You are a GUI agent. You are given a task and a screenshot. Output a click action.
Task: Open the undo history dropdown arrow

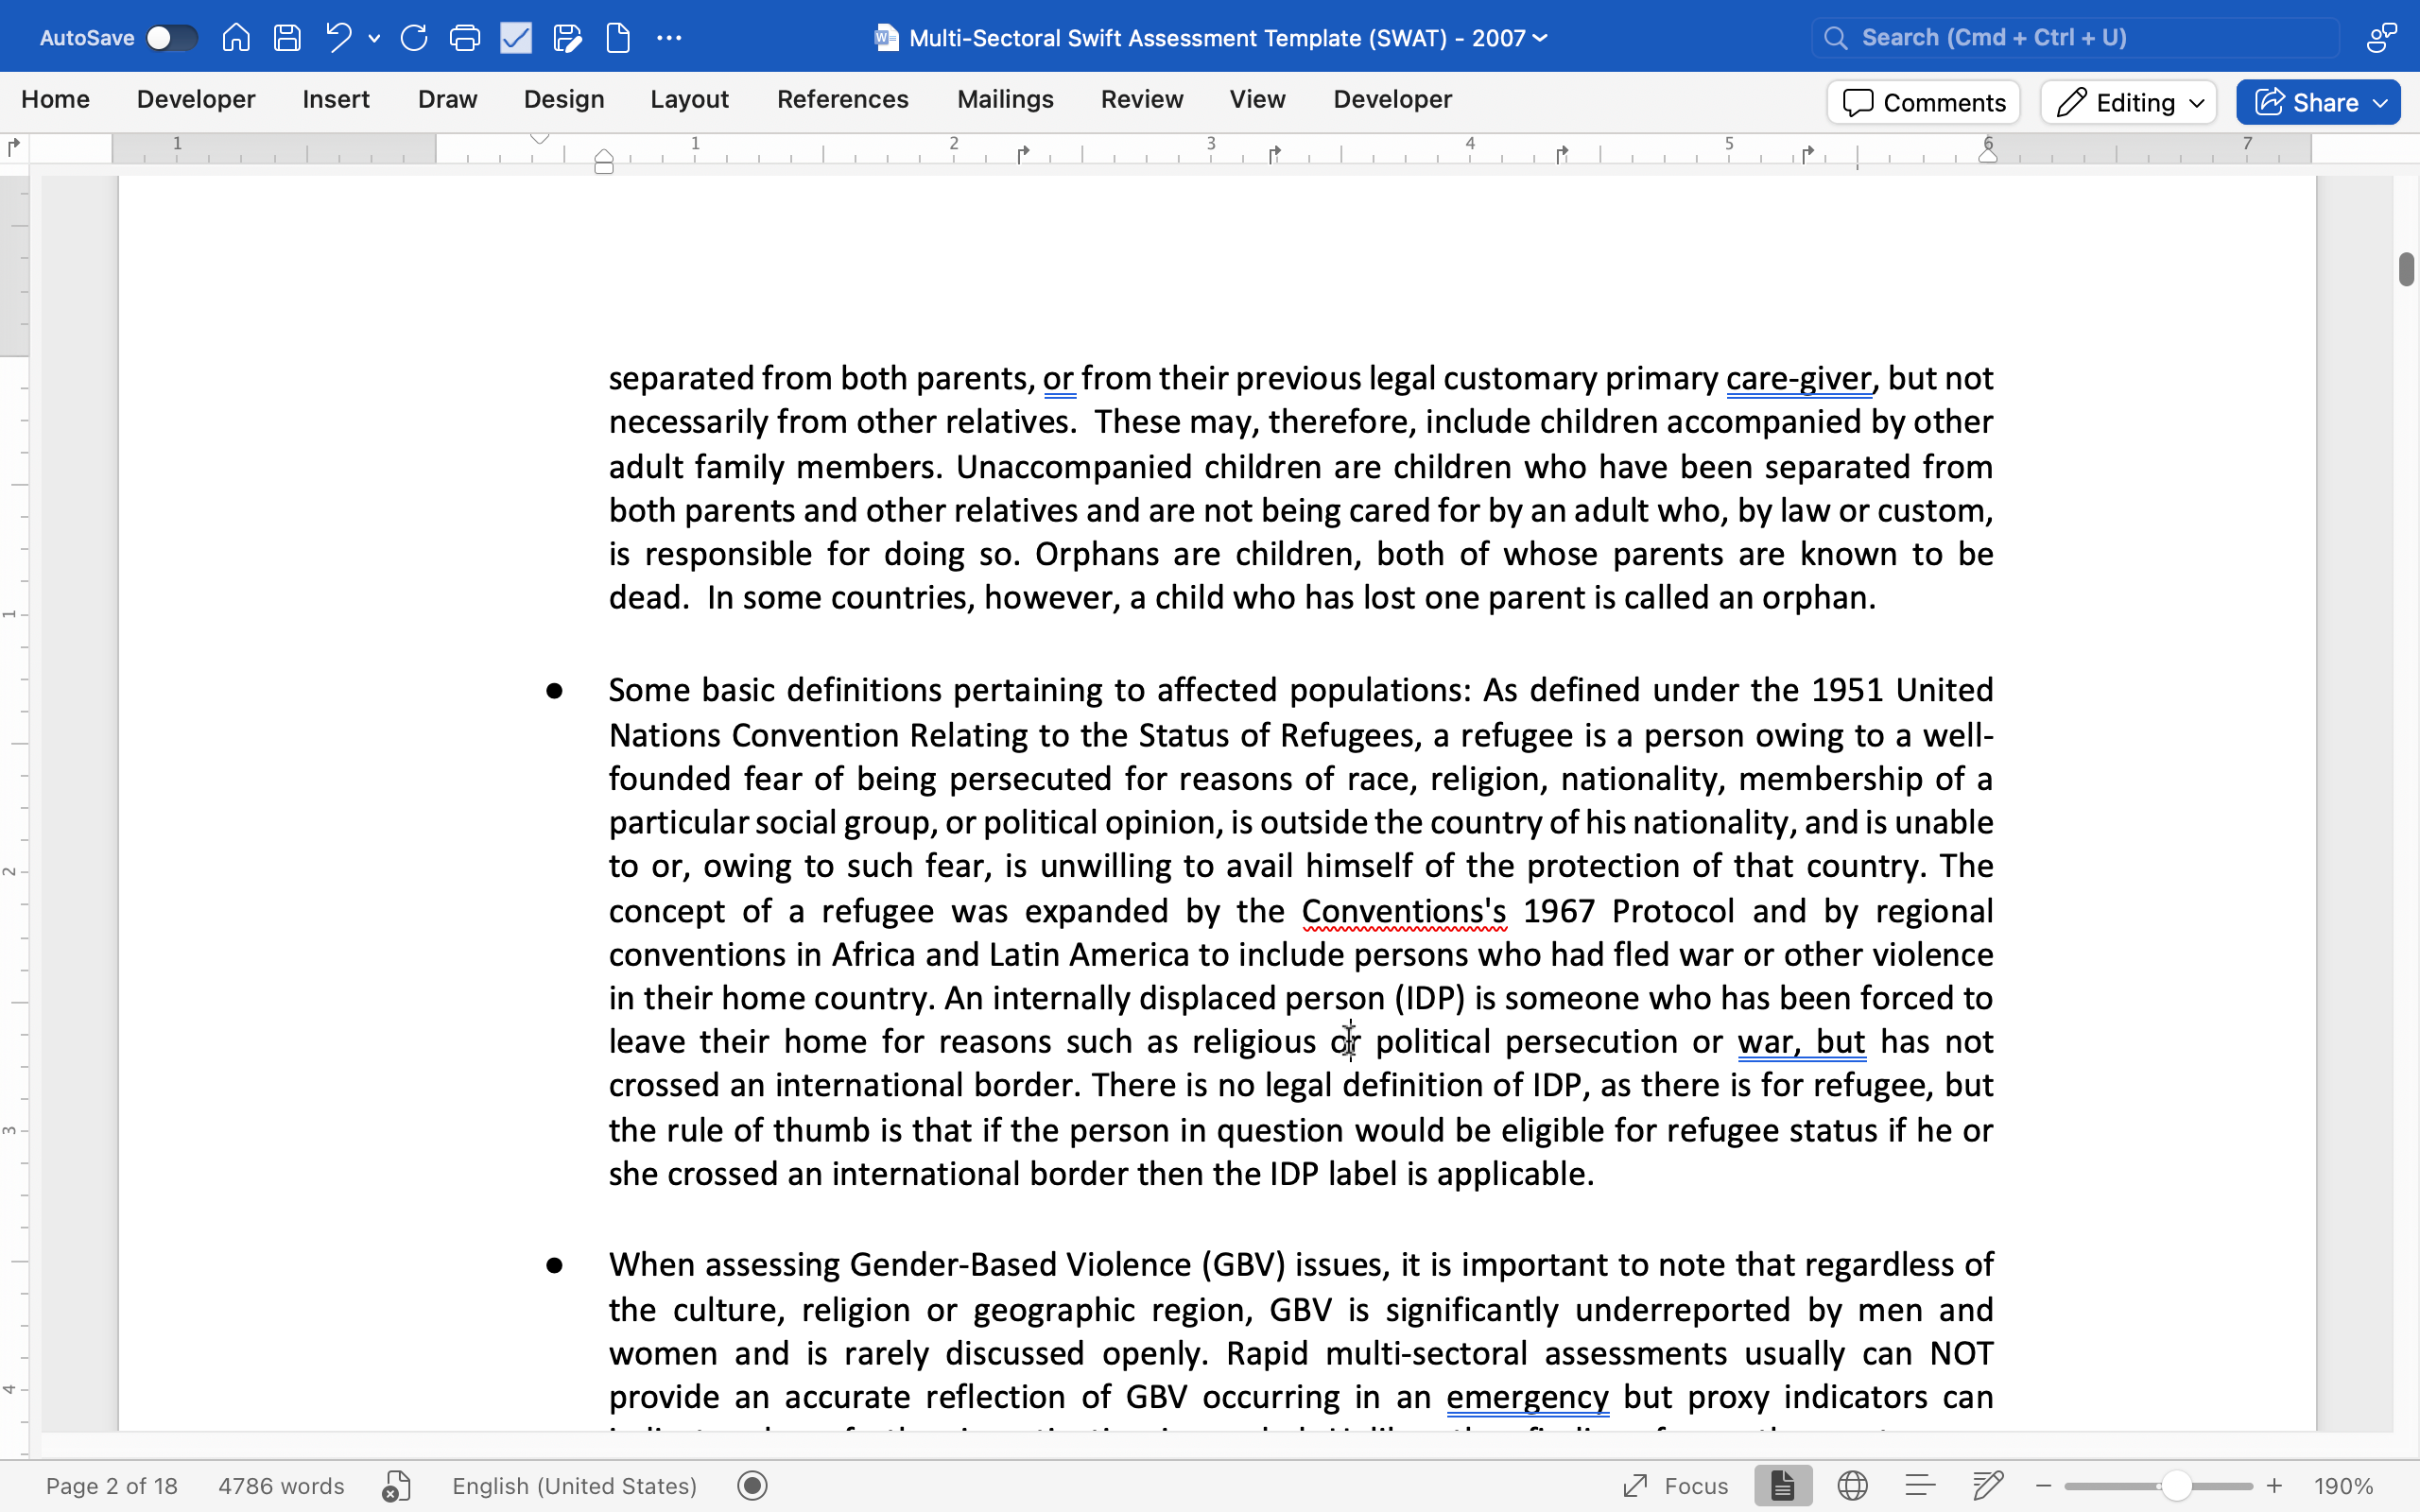pyautogui.click(x=374, y=39)
